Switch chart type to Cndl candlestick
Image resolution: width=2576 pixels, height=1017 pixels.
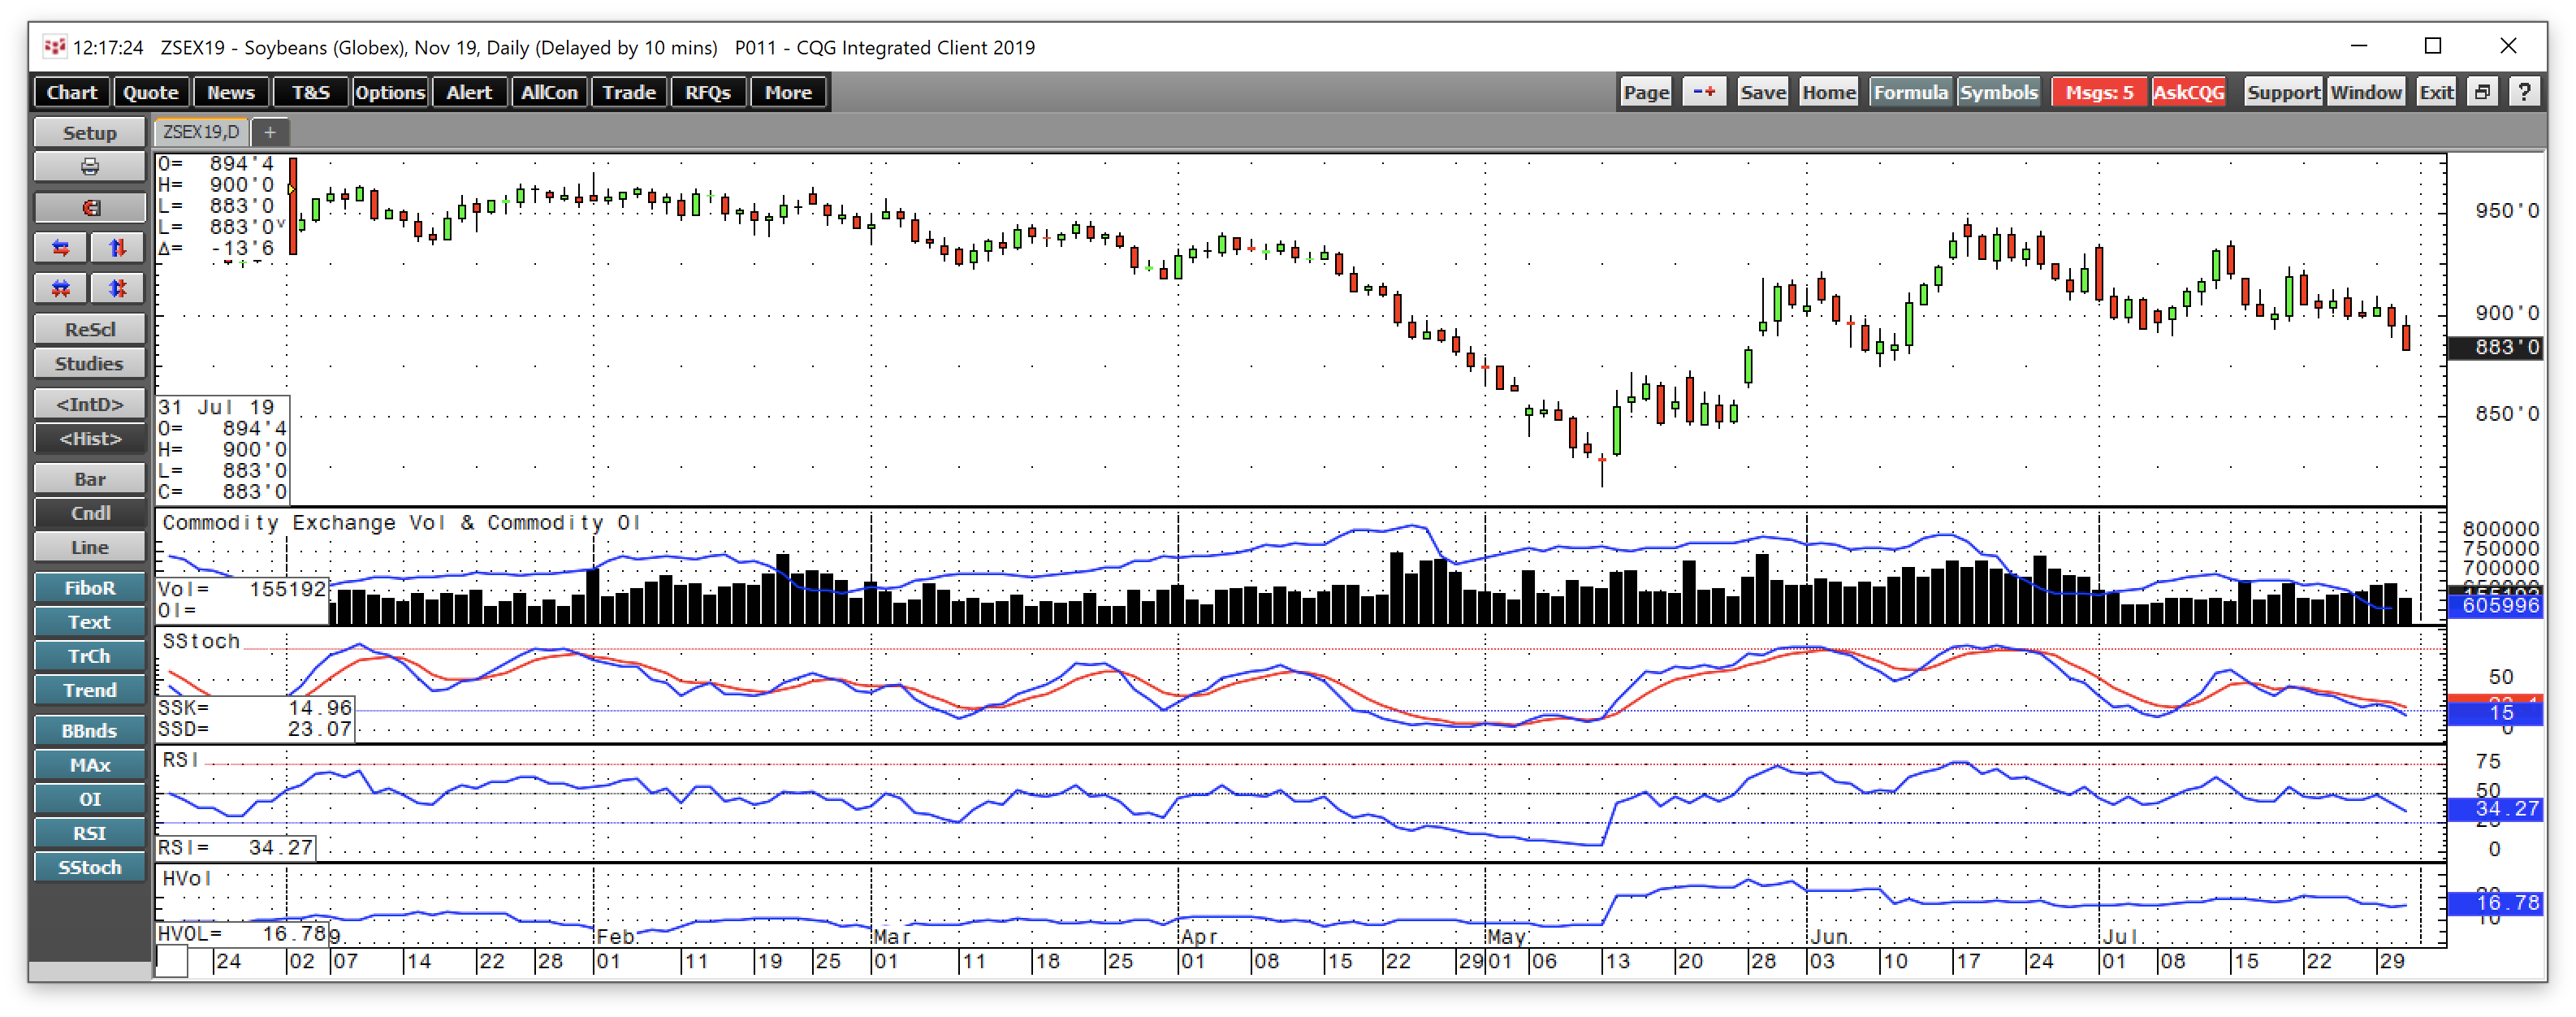pos(90,514)
